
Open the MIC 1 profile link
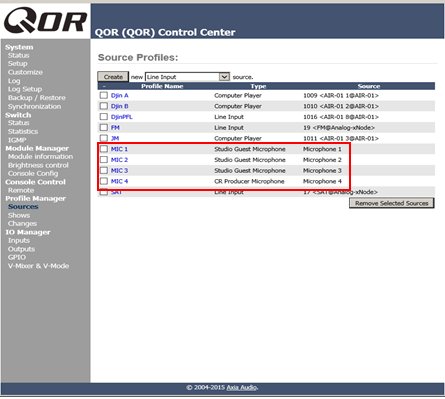[119, 149]
